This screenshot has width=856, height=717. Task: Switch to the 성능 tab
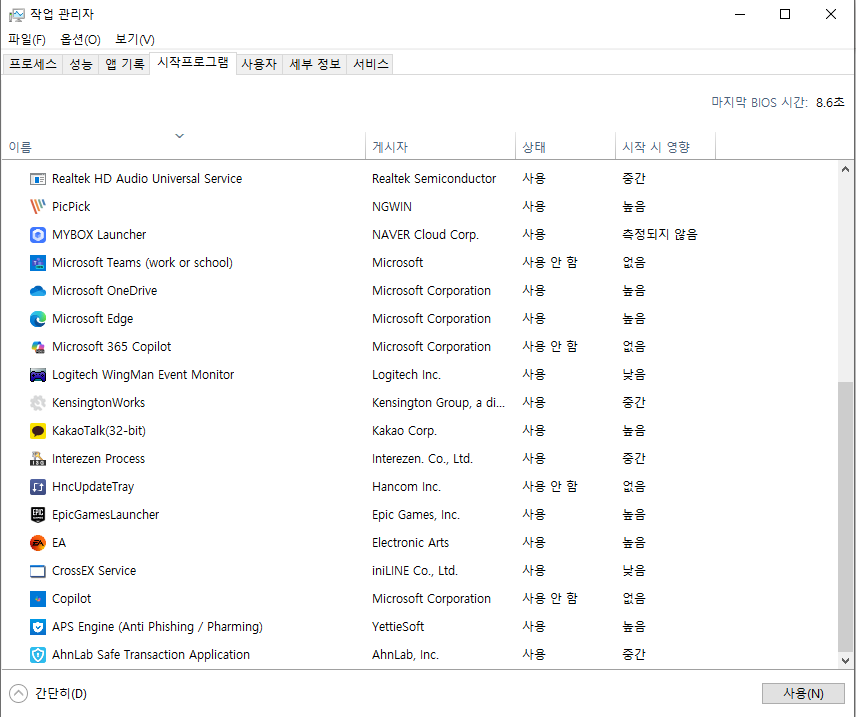coord(81,64)
